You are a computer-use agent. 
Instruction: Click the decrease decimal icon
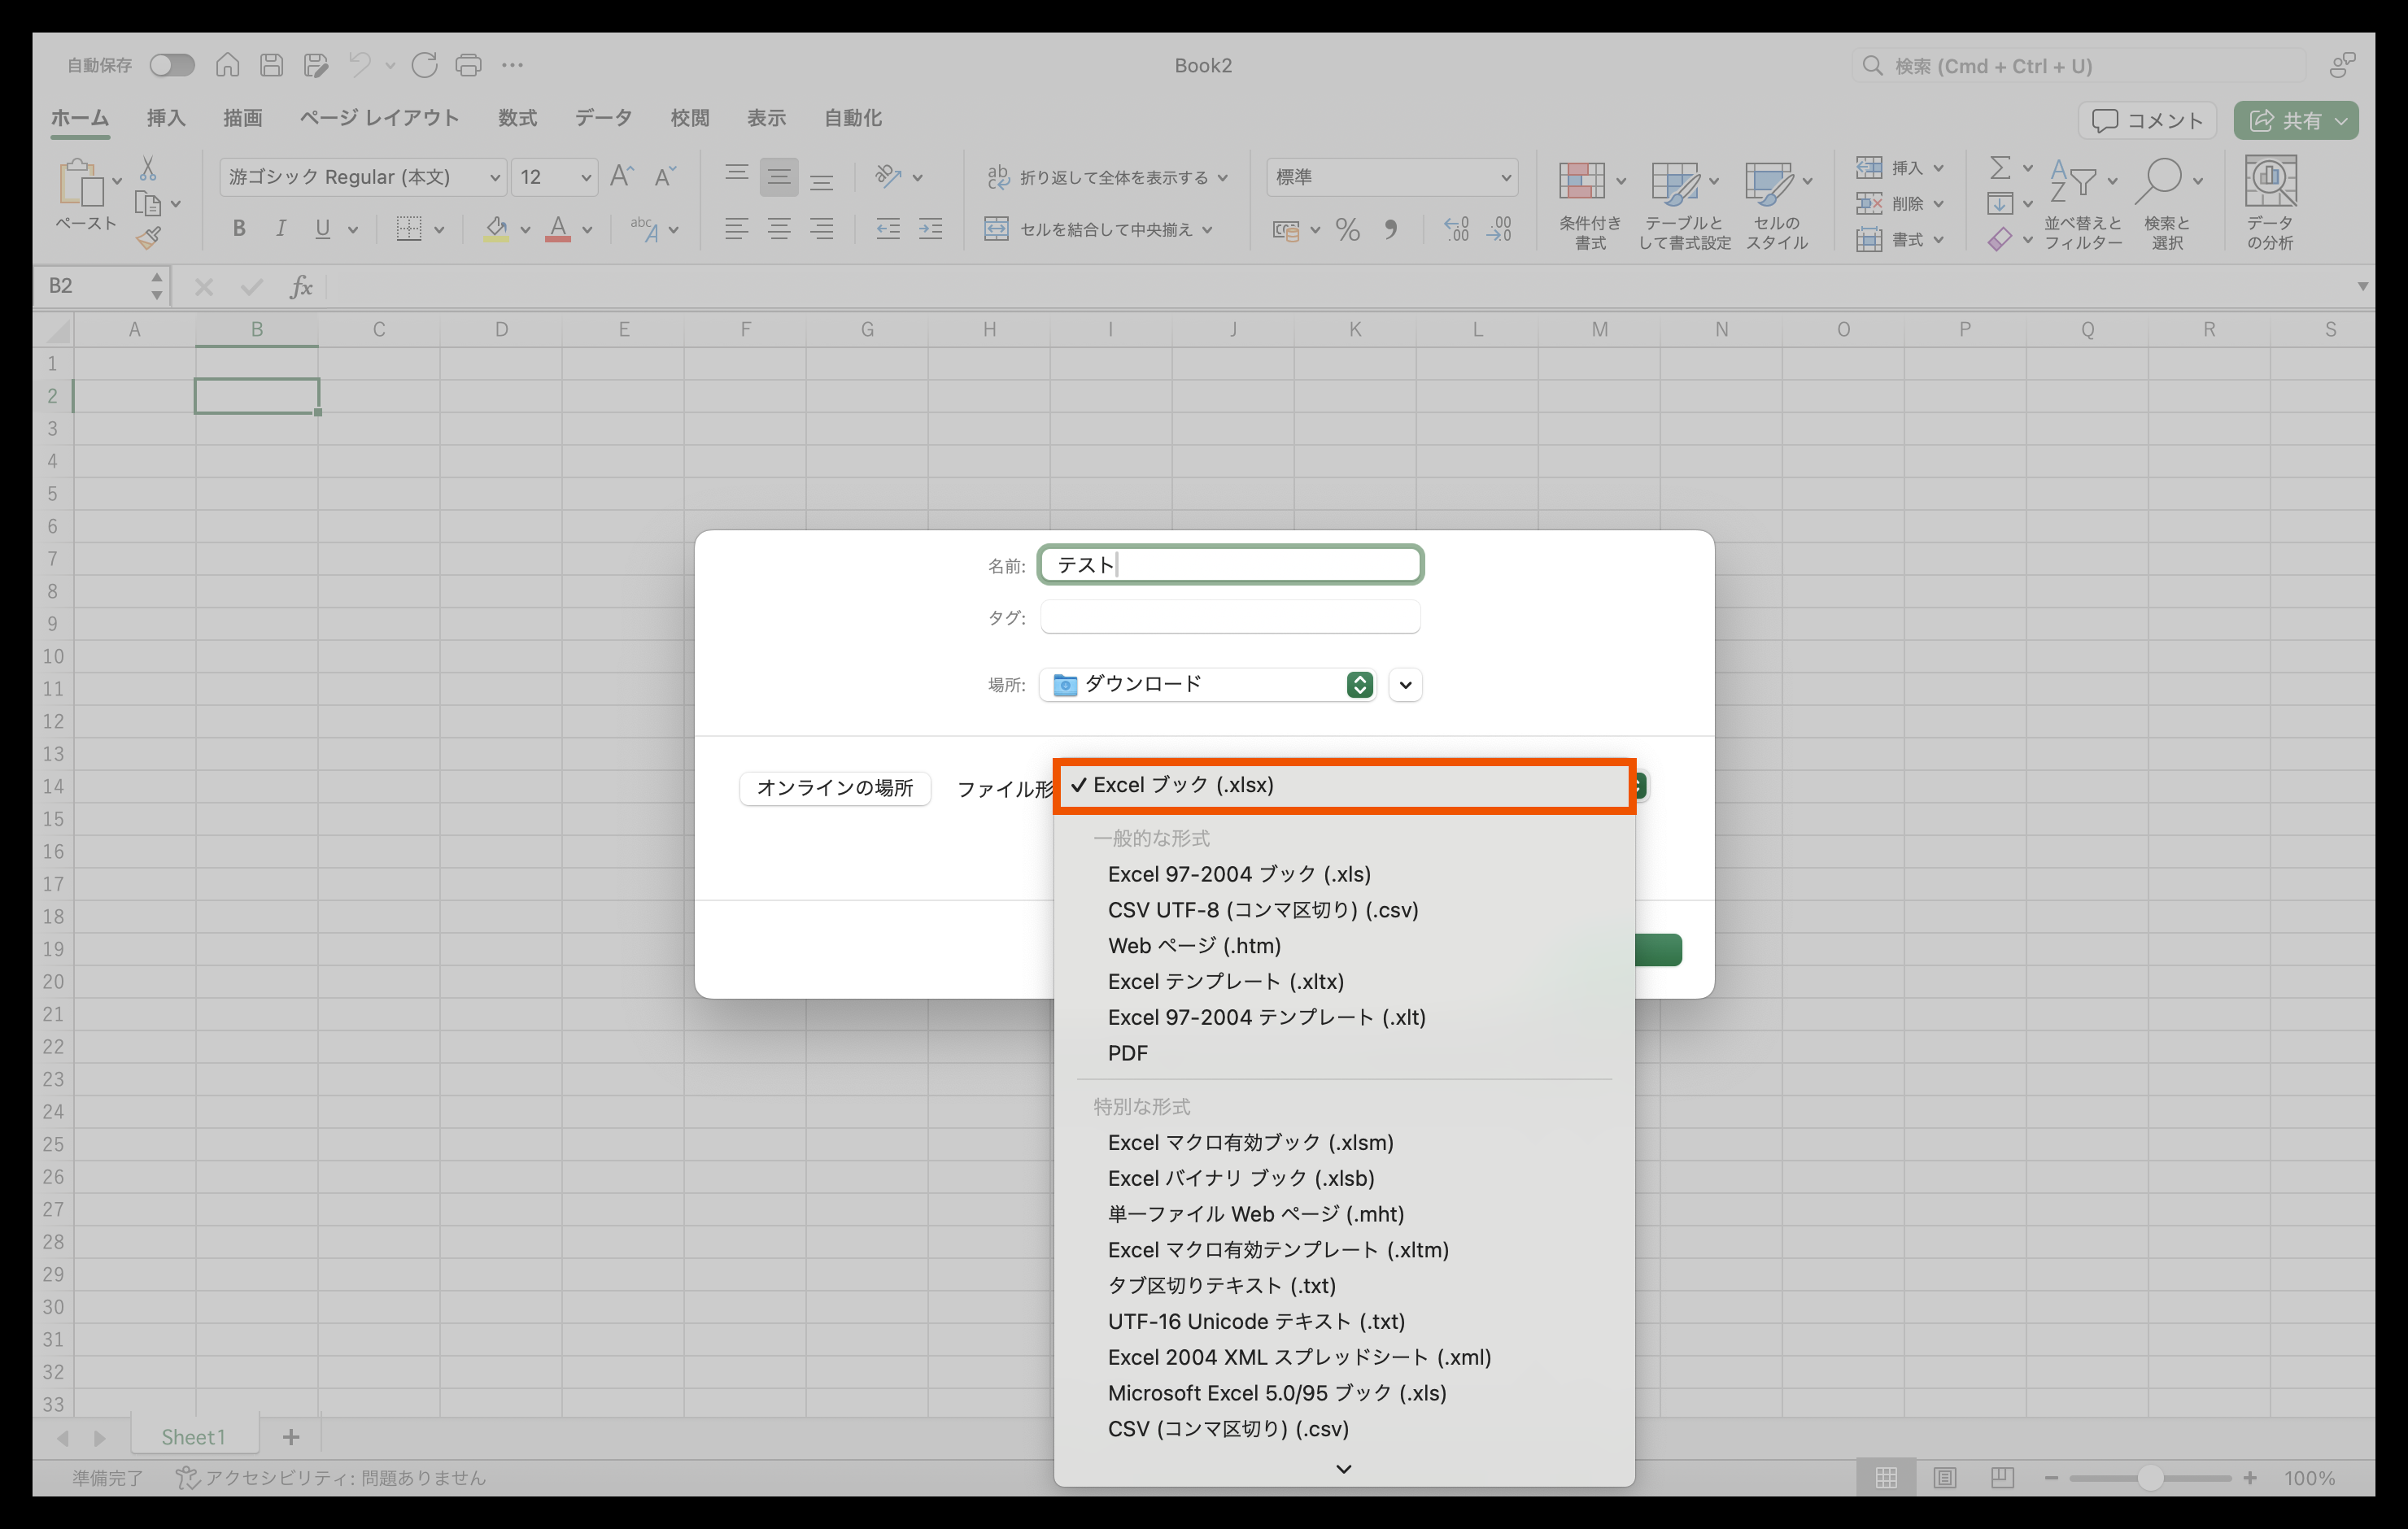point(1499,230)
